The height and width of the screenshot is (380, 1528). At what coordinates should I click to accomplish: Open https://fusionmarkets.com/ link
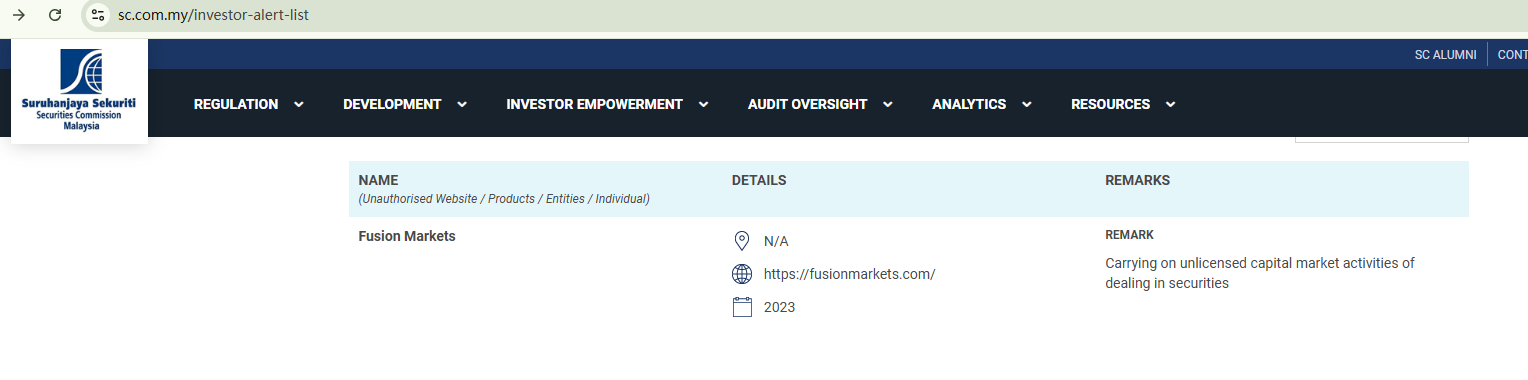coord(849,274)
